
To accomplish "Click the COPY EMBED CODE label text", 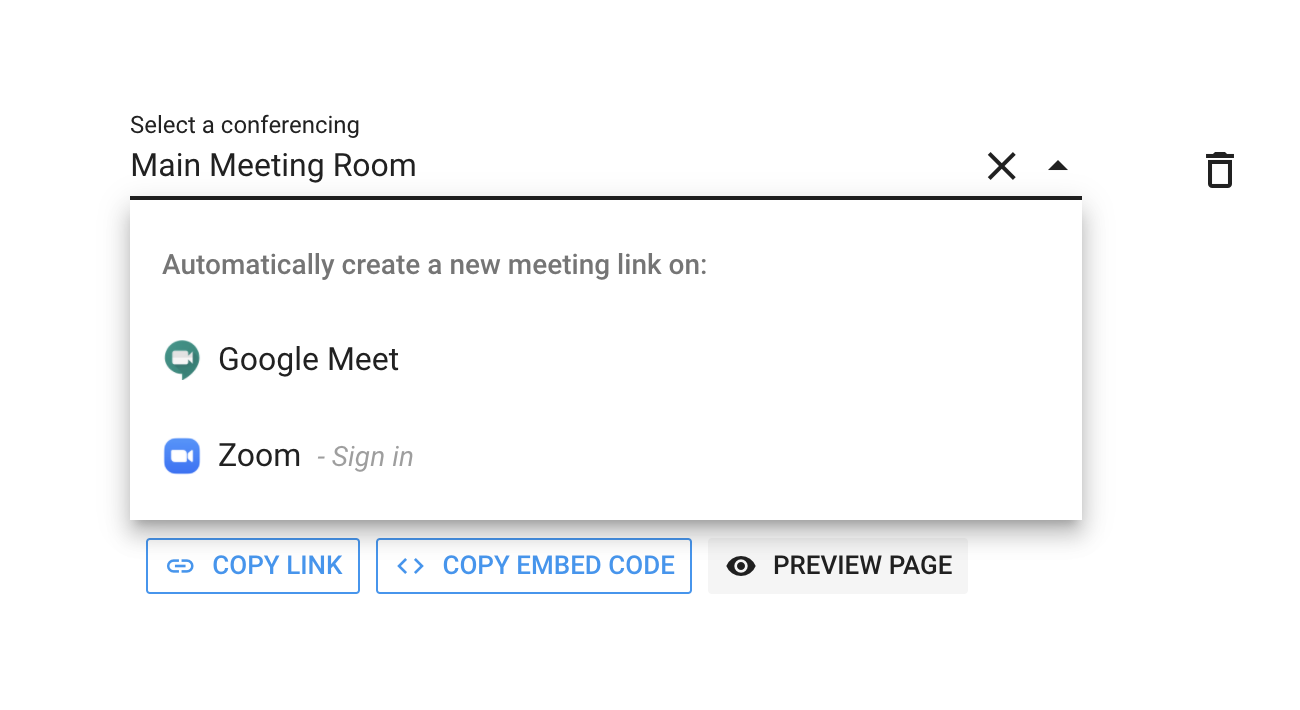I will (x=559, y=566).
